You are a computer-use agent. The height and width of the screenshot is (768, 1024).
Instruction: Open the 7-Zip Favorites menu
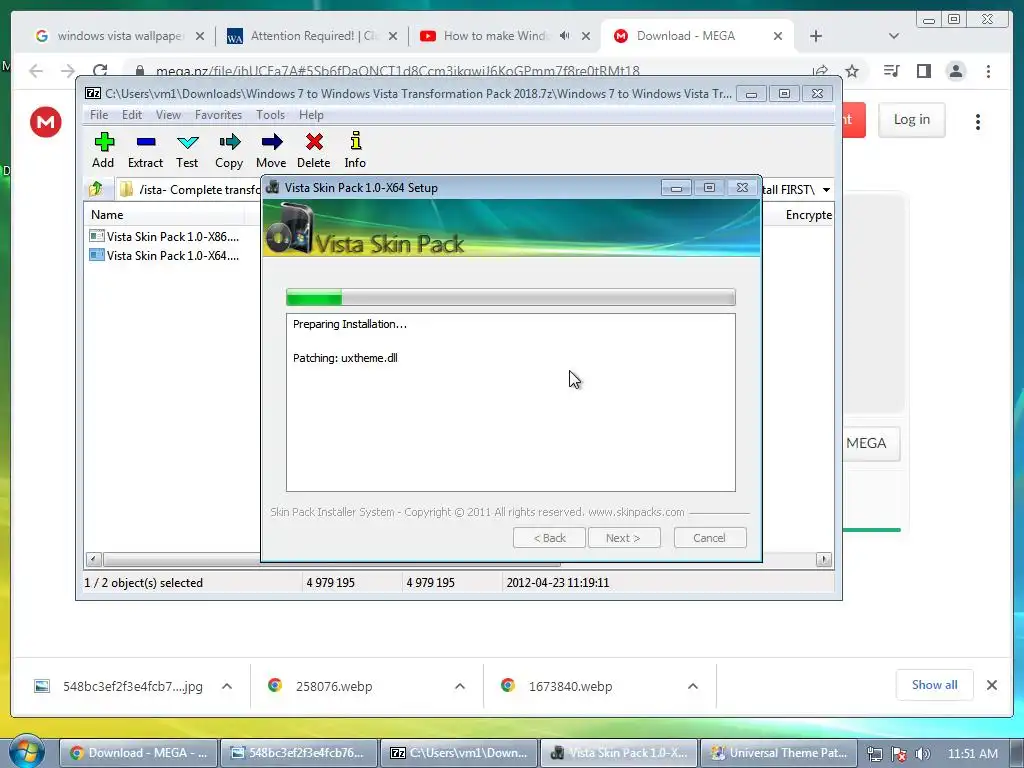tap(218, 115)
